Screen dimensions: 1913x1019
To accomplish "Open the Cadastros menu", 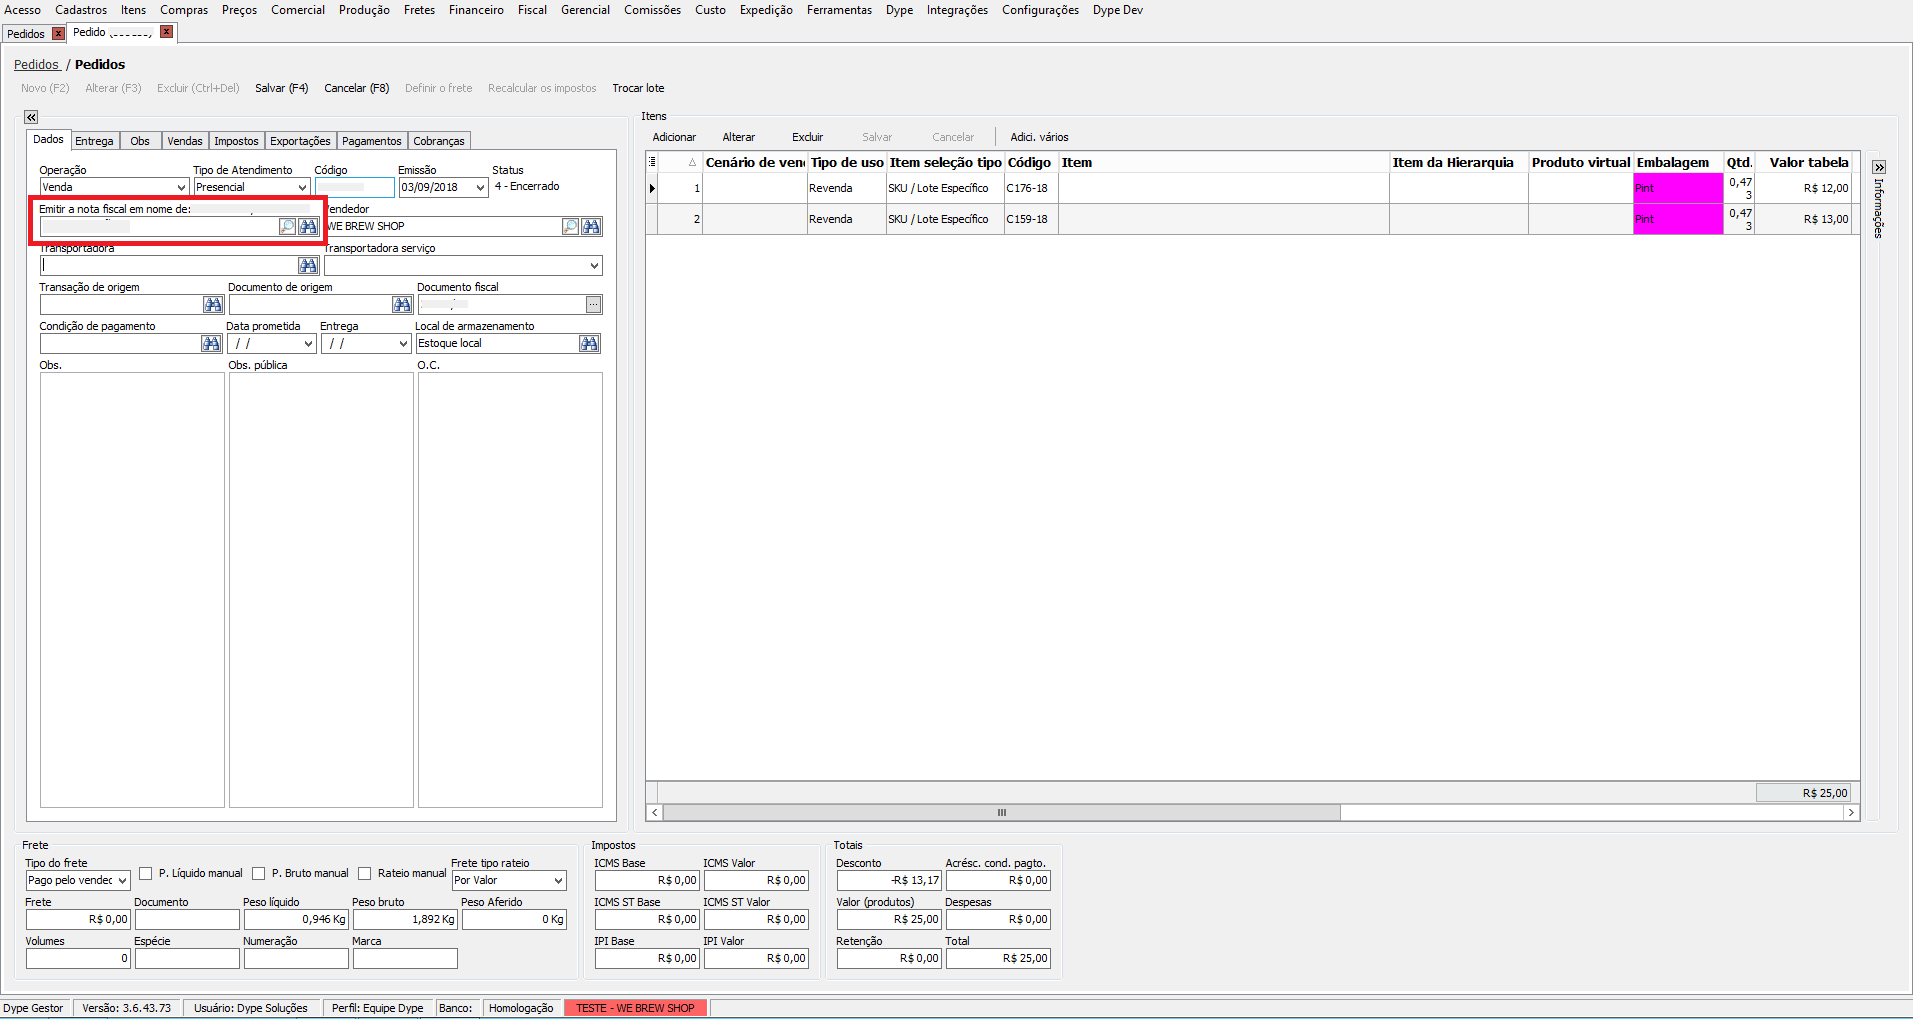I will click(81, 10).
